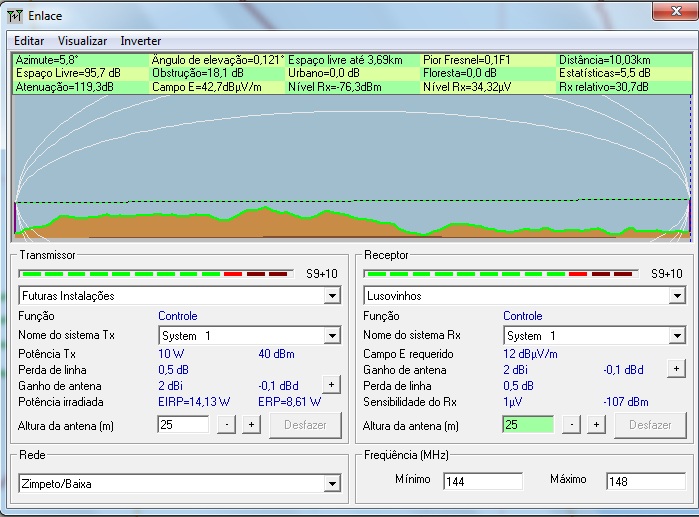Click the Inverter menu item
This screenshot has height=517, width=699.
pos(141,41)
